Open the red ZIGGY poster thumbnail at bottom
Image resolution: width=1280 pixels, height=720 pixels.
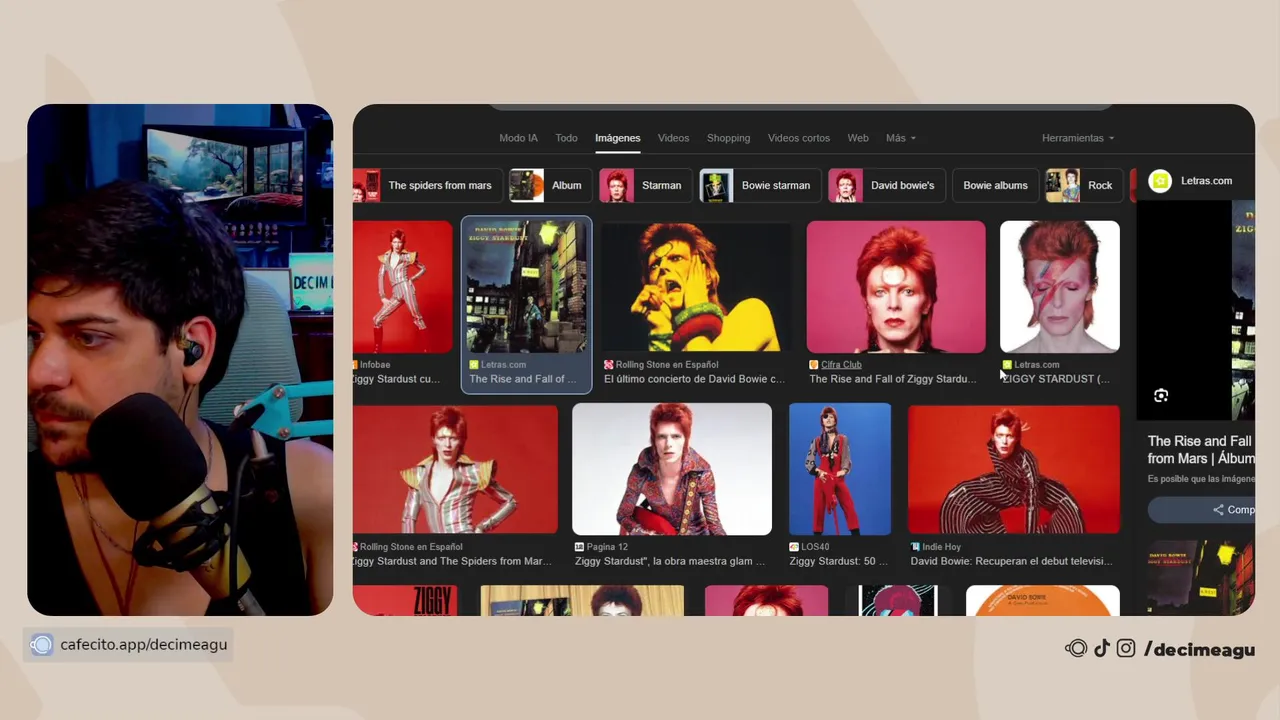(x=405, y=600)
